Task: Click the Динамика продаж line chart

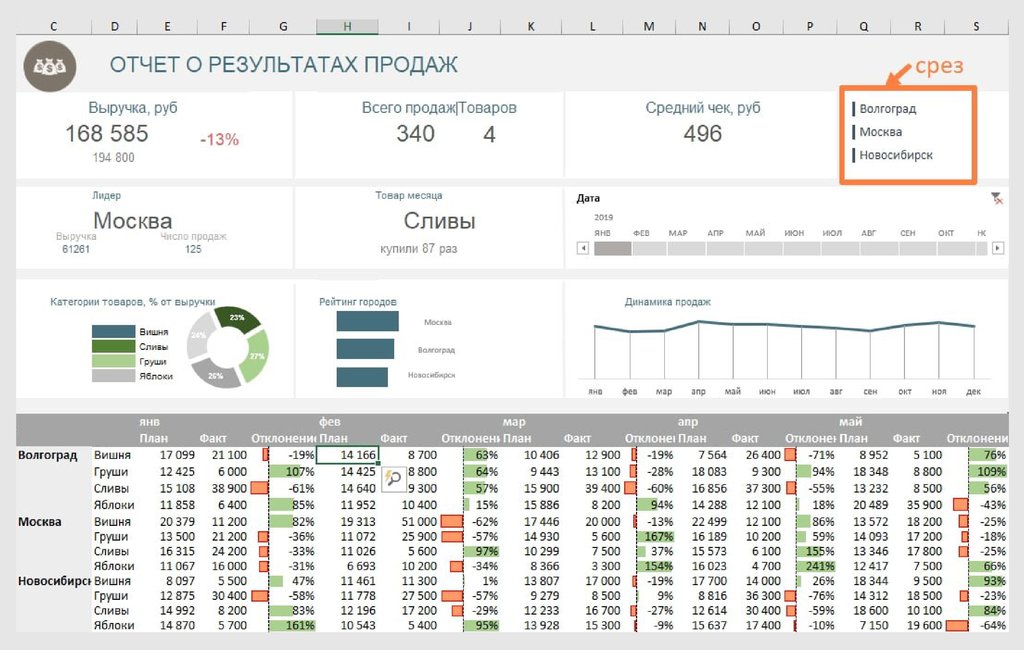Action: [784, 345]
